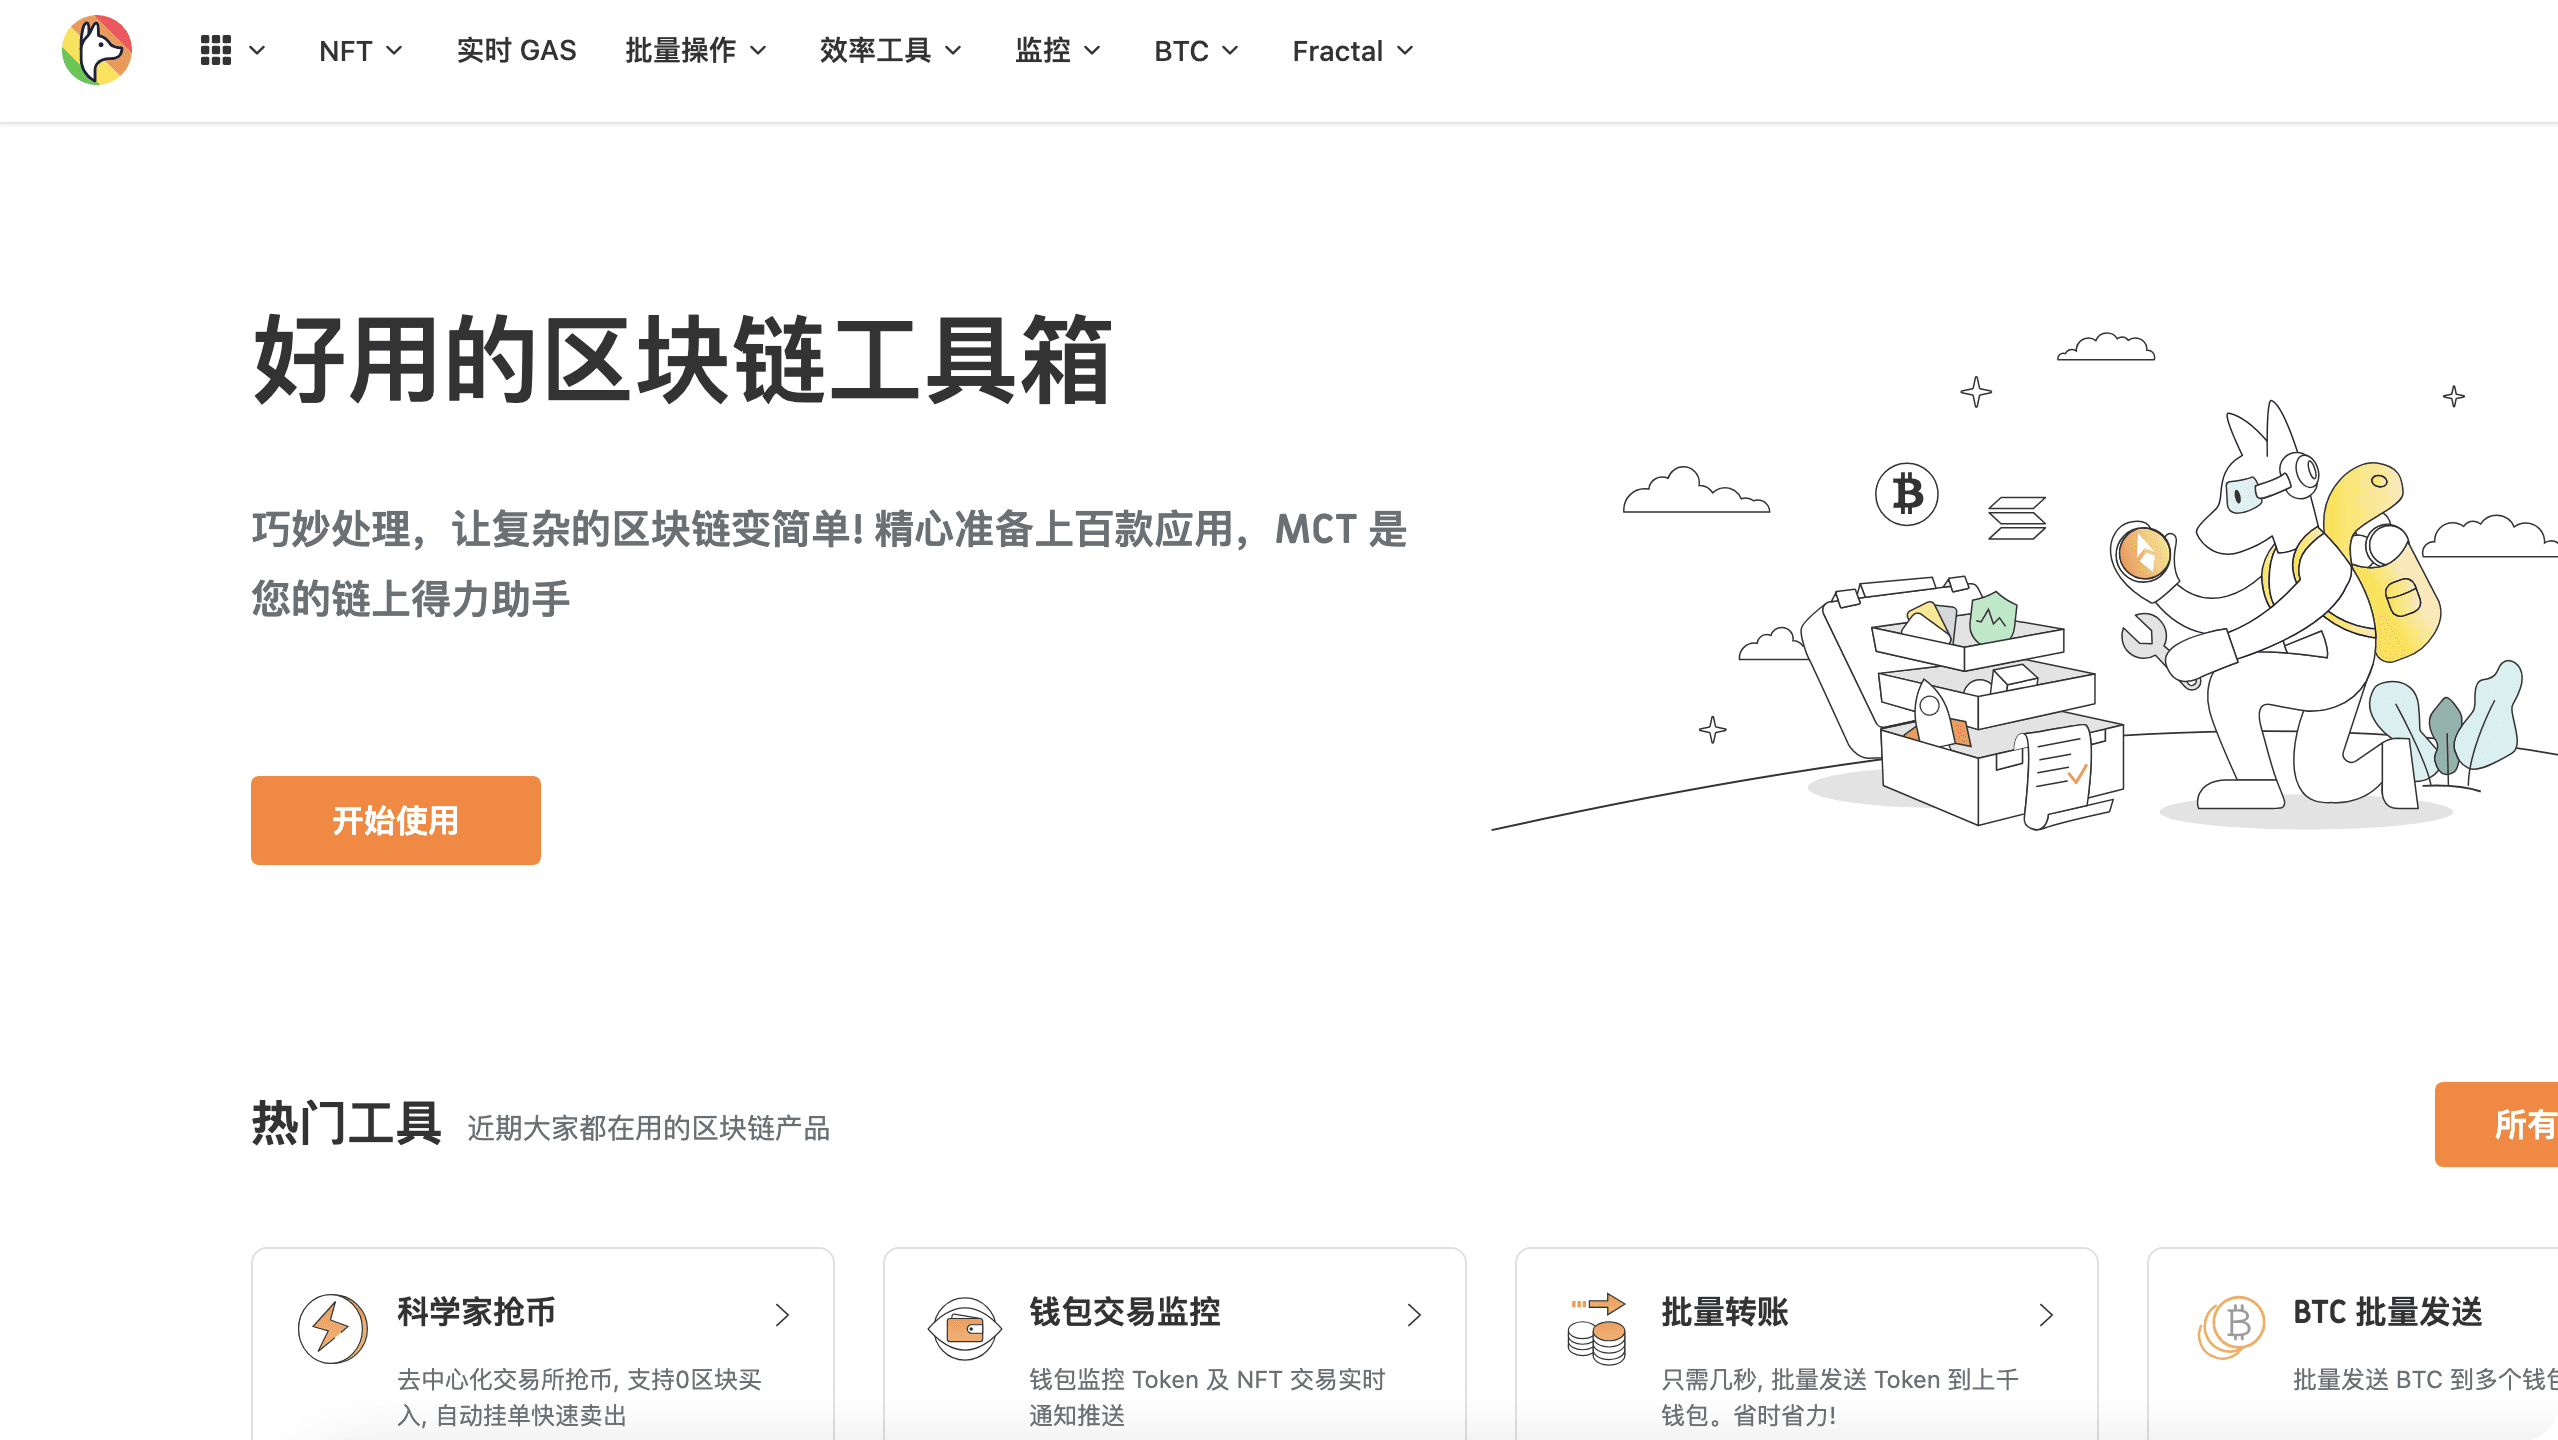Click the 钱包监控 Token 及 NFT description
The height and width of the screenshot is (1440, 2558).
click(x=1207, y=1397)
